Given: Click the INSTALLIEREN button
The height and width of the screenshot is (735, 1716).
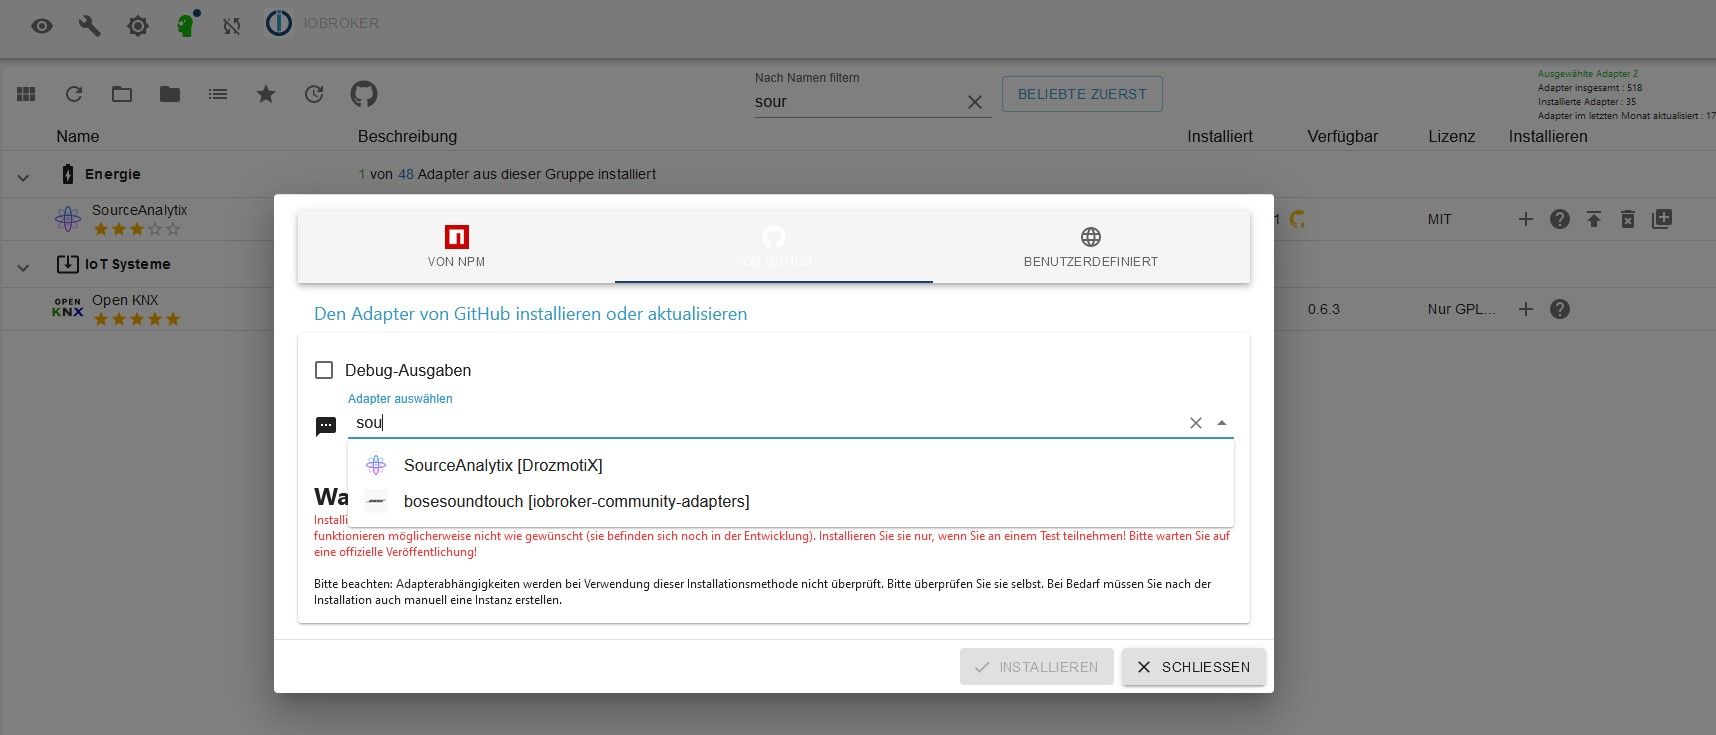Looking at the screenshot, I should point(1037,667).
